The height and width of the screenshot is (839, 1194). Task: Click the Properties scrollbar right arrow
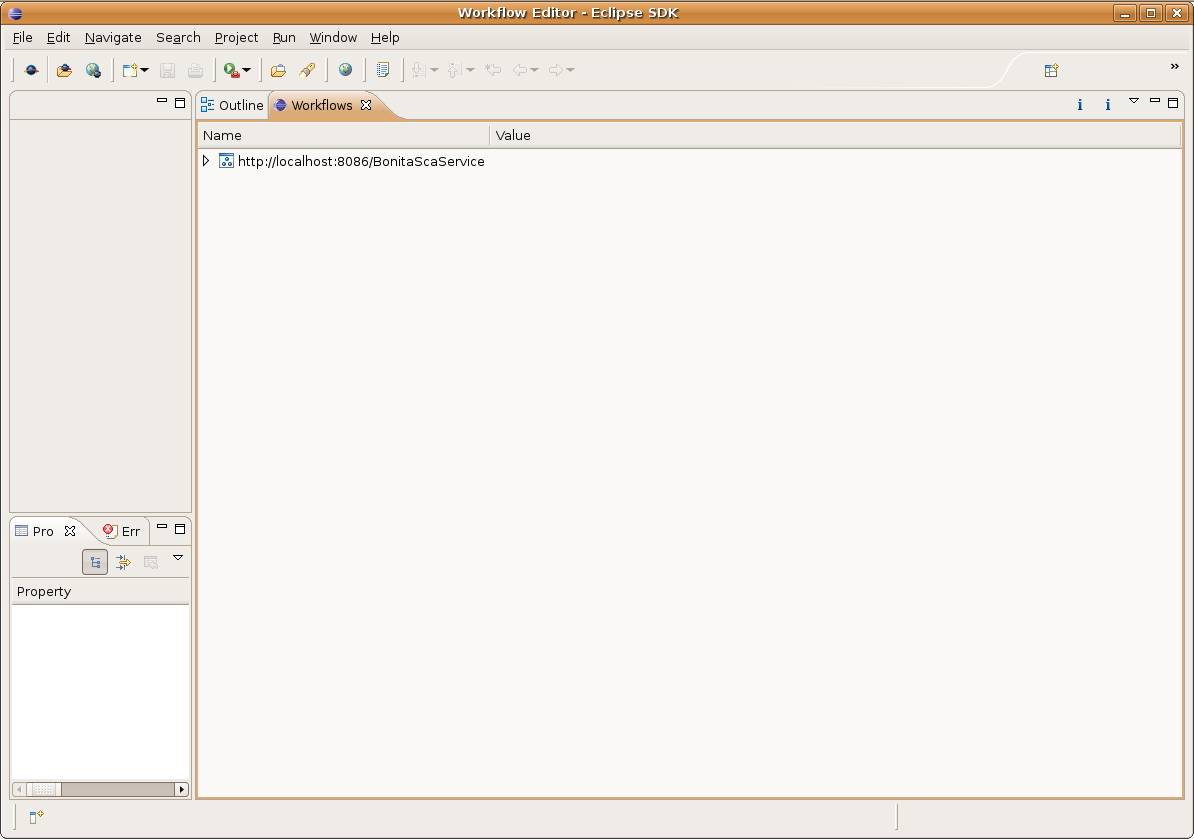[181, 790]
